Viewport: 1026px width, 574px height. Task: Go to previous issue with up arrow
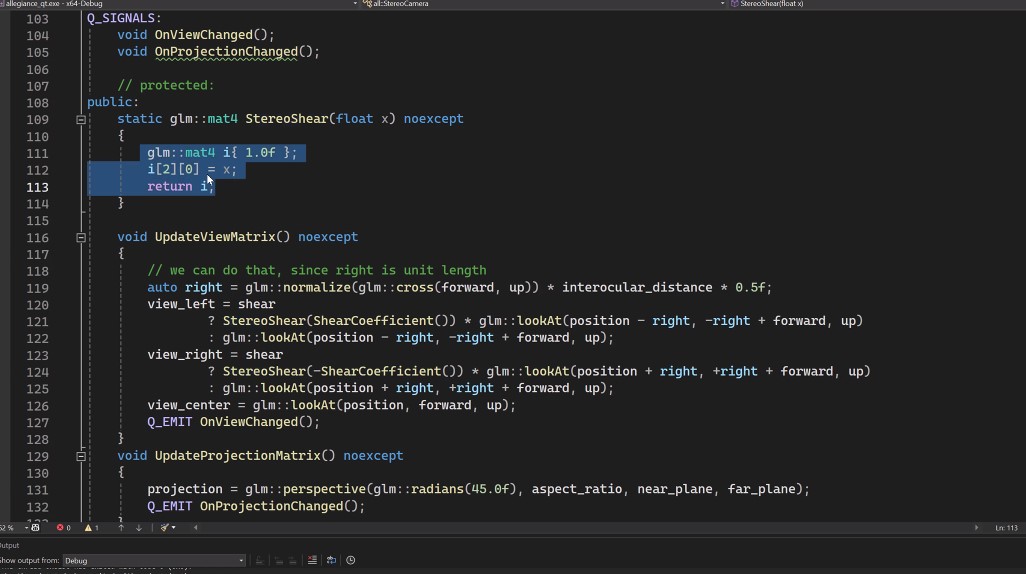122,527
